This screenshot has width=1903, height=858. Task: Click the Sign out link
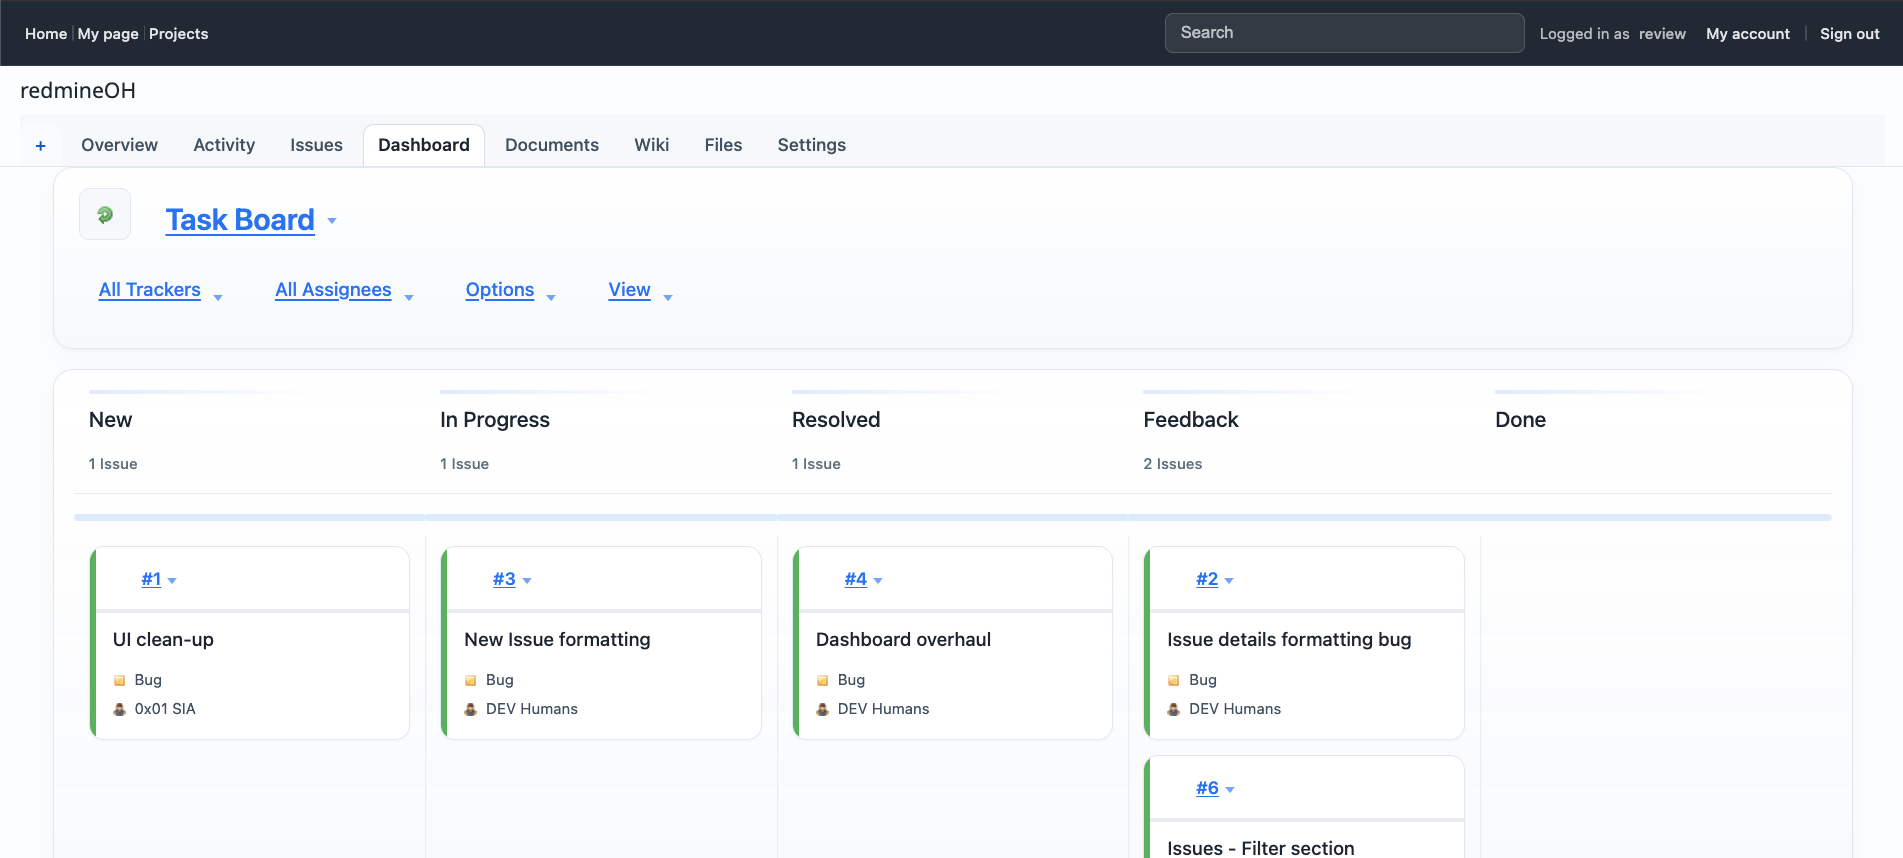pyautogui.click(x=1849, y=34)
